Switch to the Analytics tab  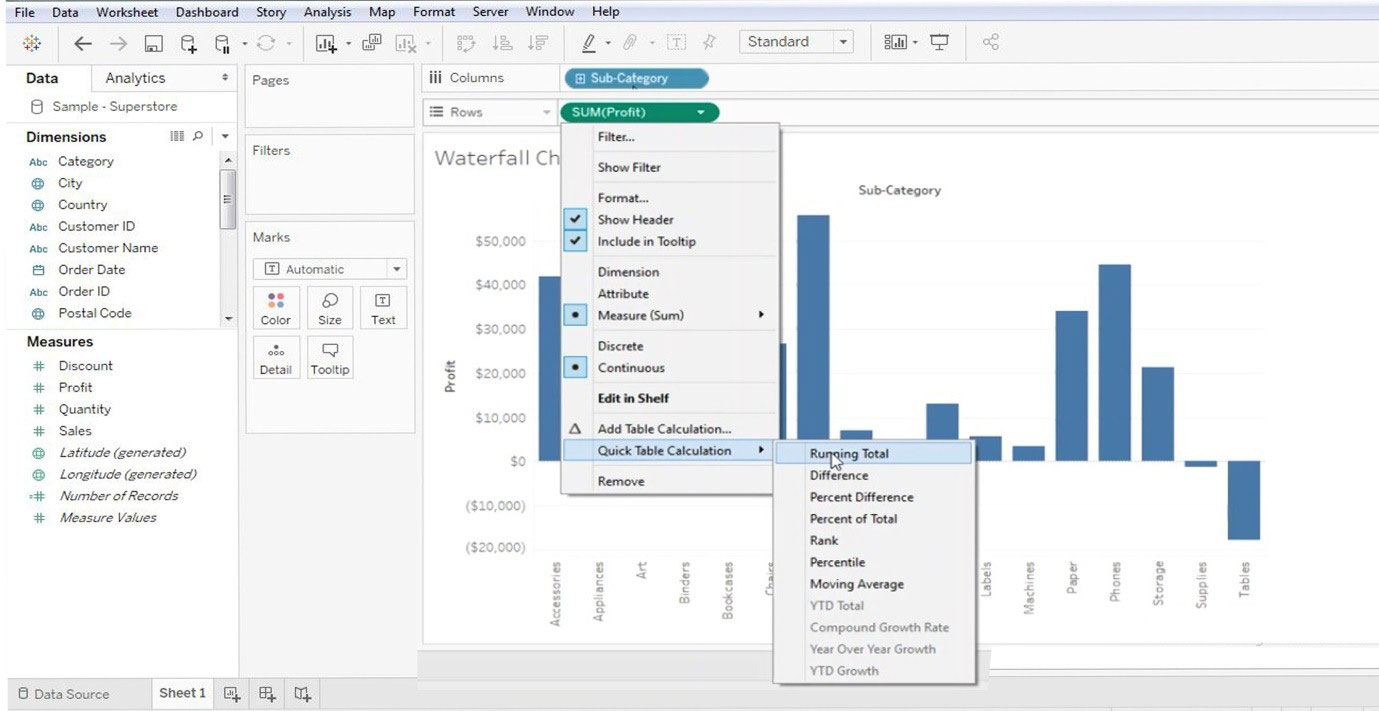[134, 77]
